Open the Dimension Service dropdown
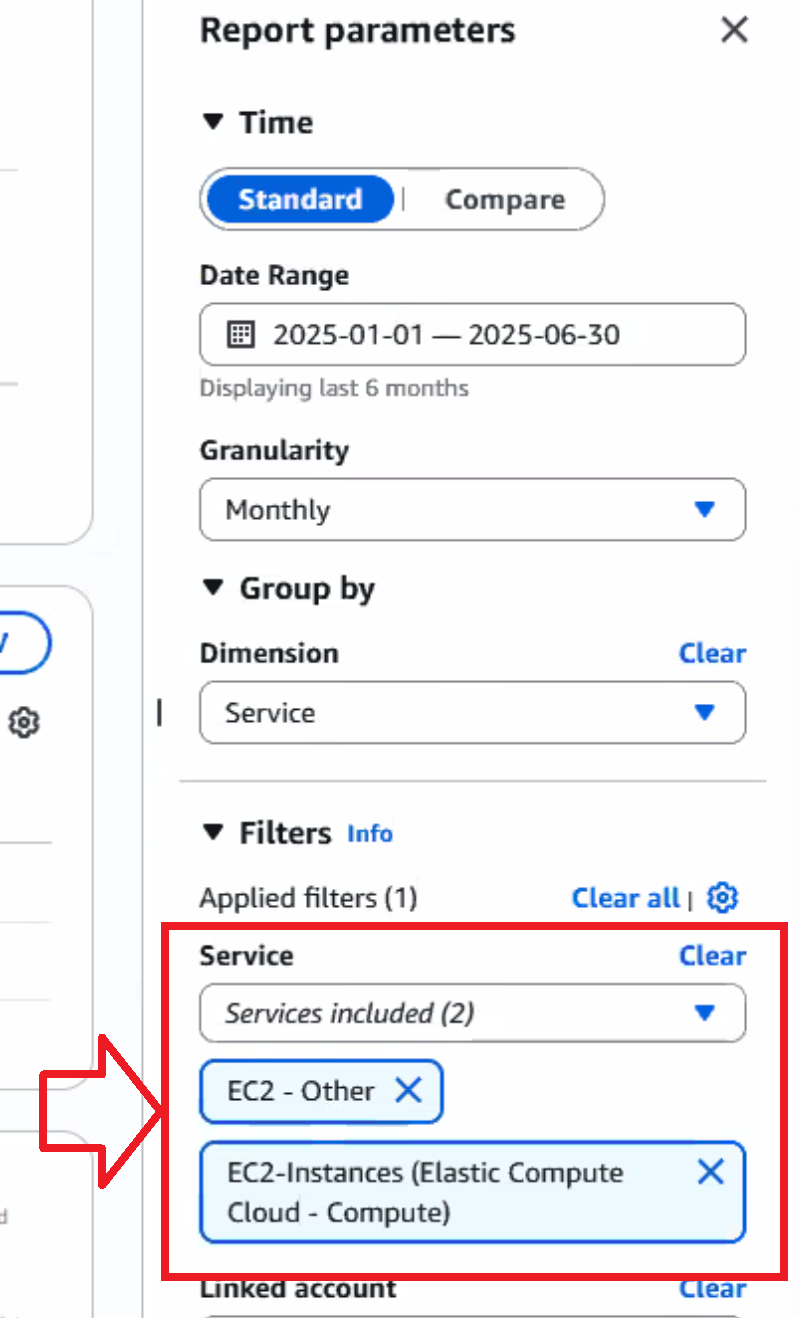This screenshot has width=800, height=1318. coord(473,713)
